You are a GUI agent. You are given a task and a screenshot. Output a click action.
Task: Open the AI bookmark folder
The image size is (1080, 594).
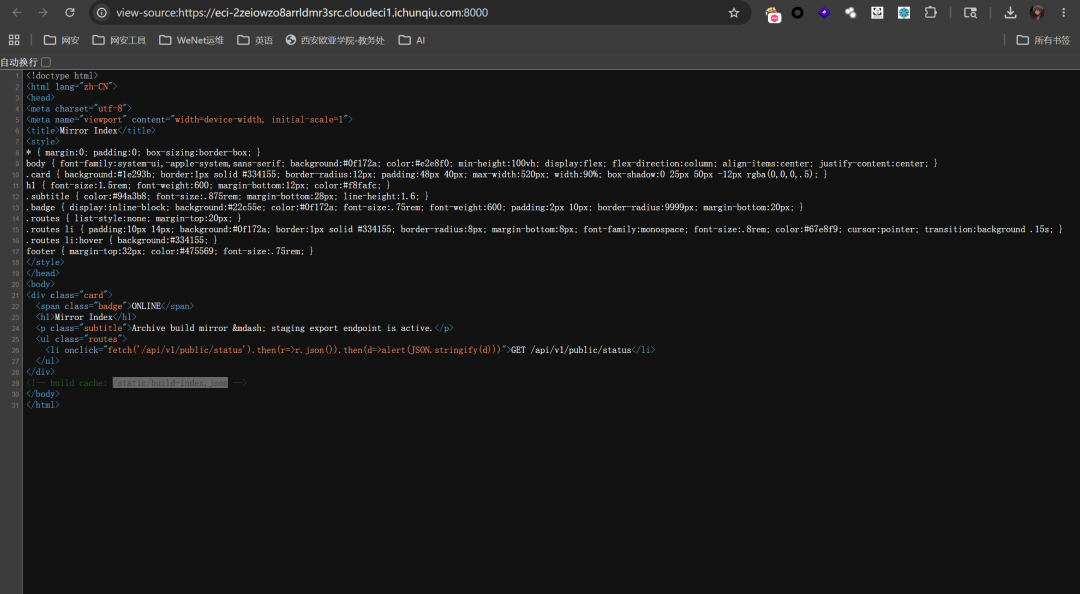click(x=412, y=40)
